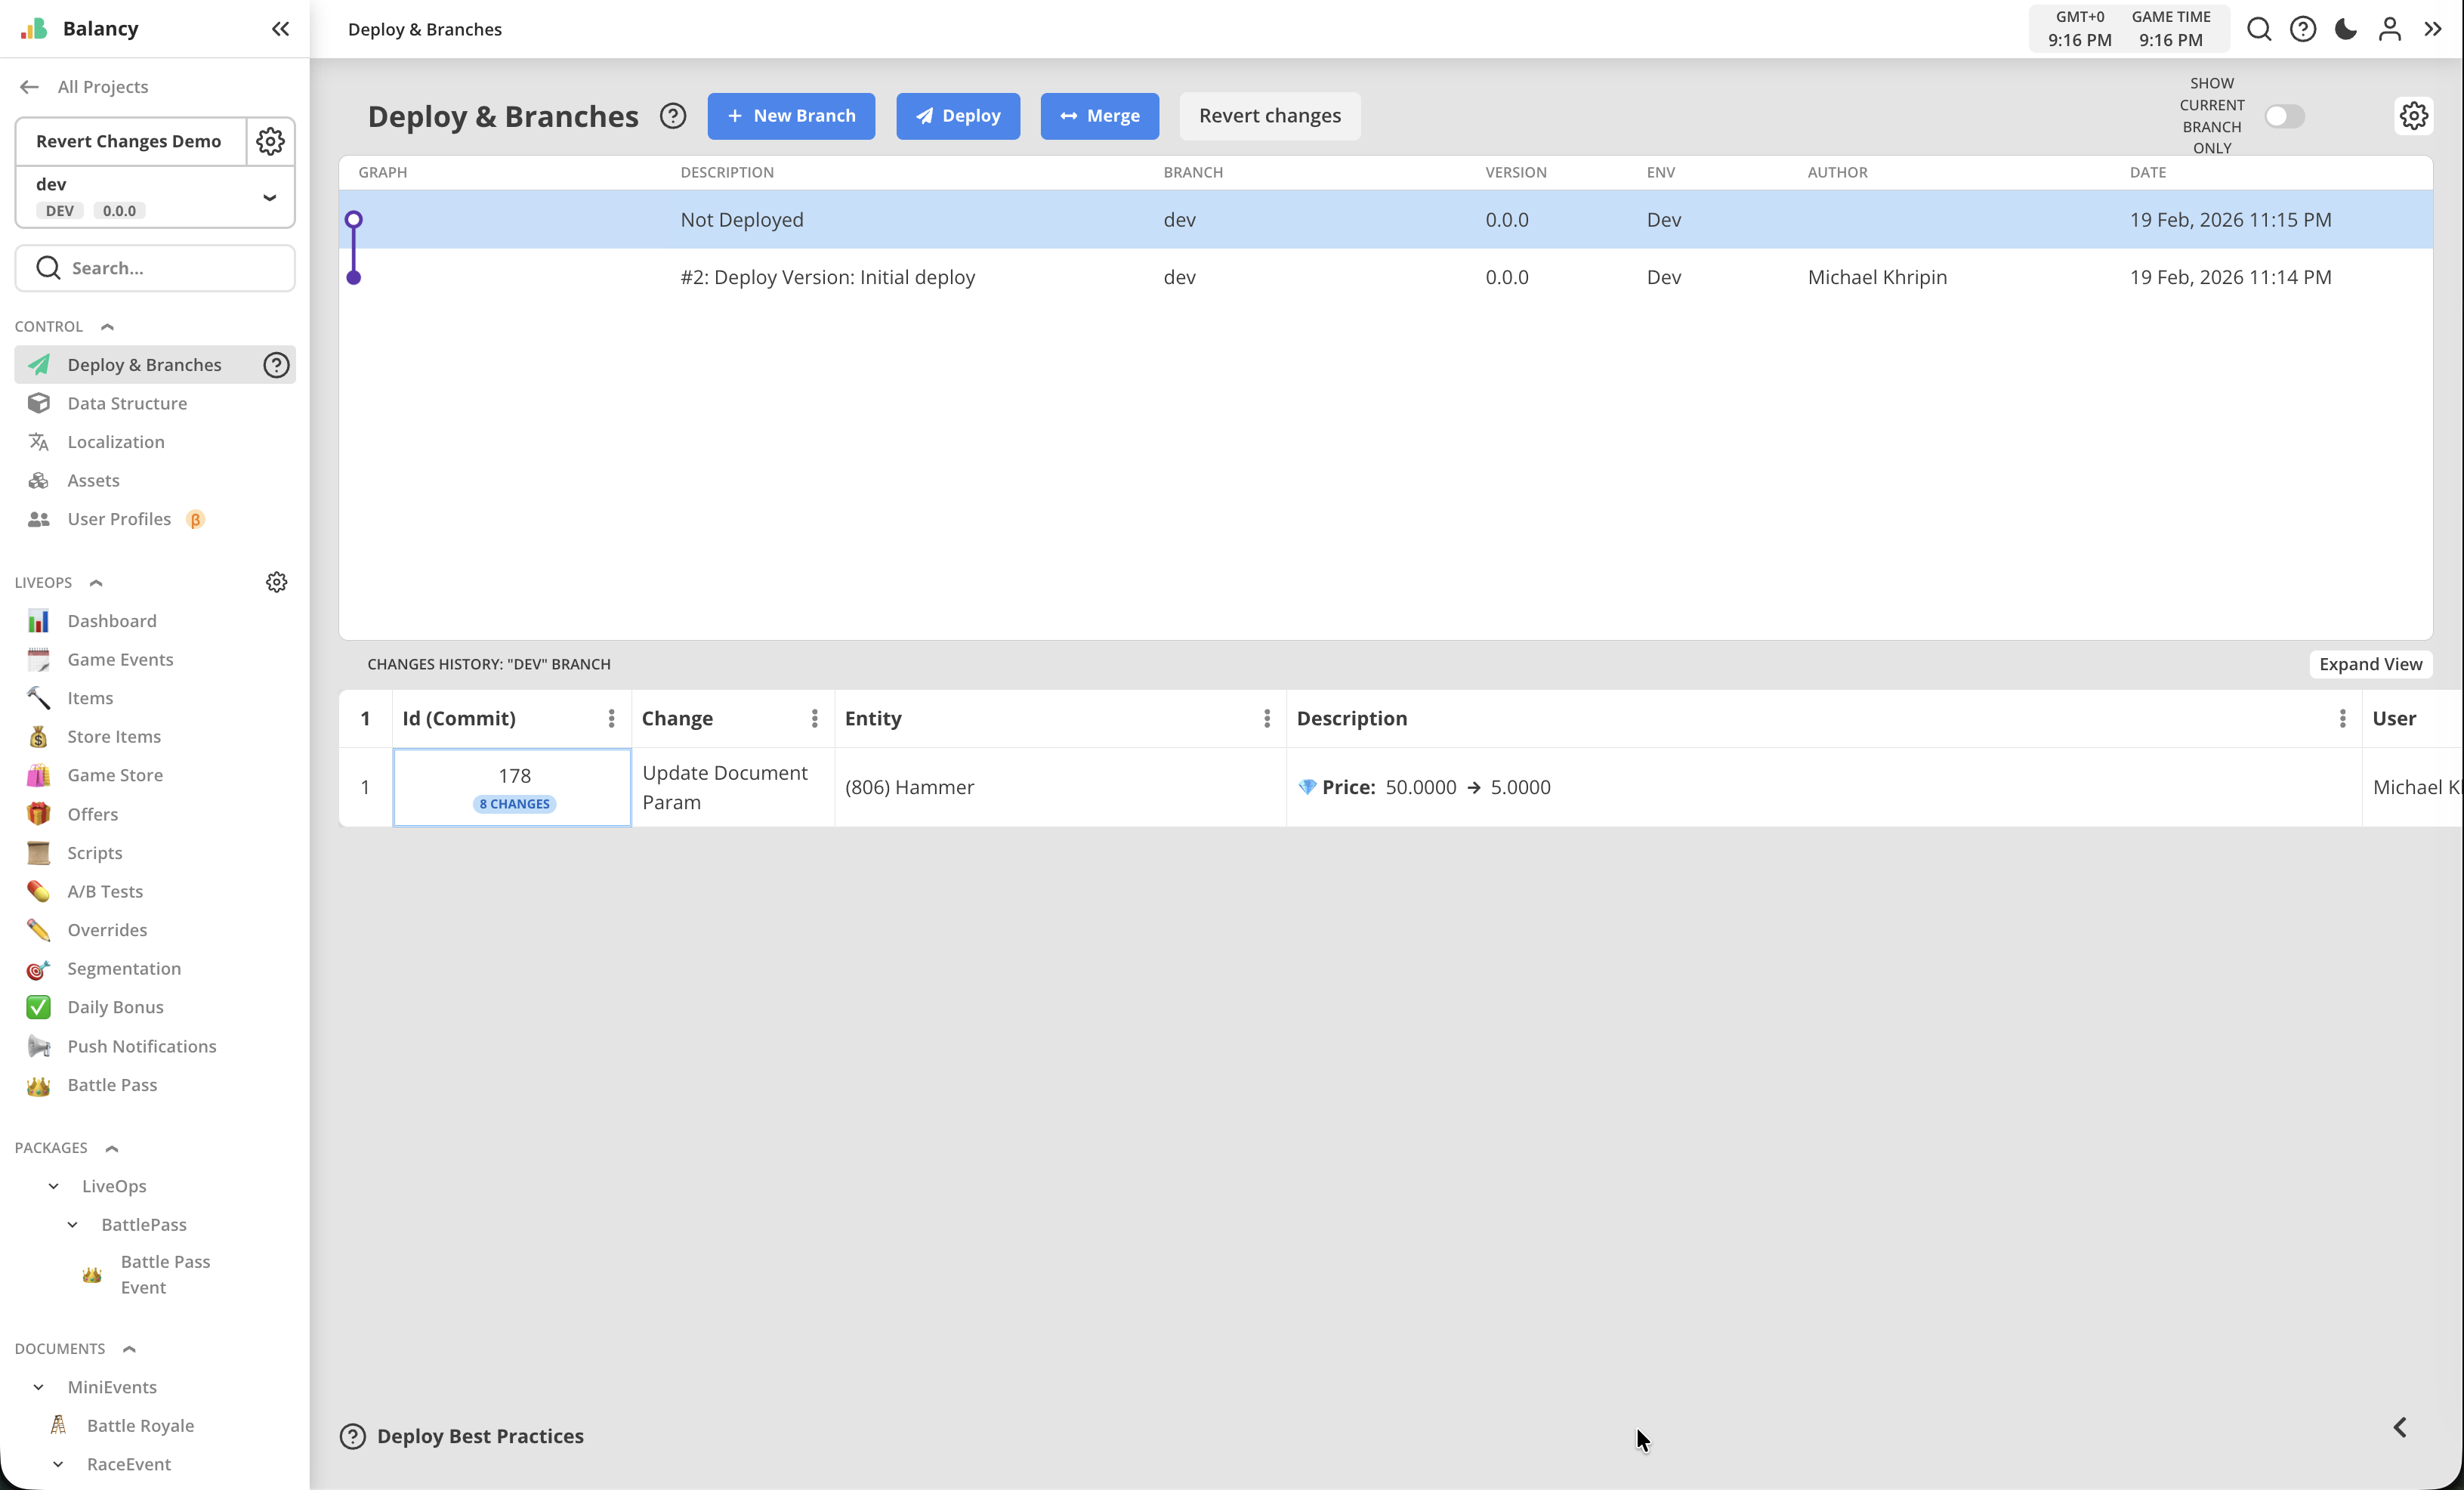2464x1490 pixels.
Task: Collapse the BattlePass package tree node
Action: [x=73, y=1224]
